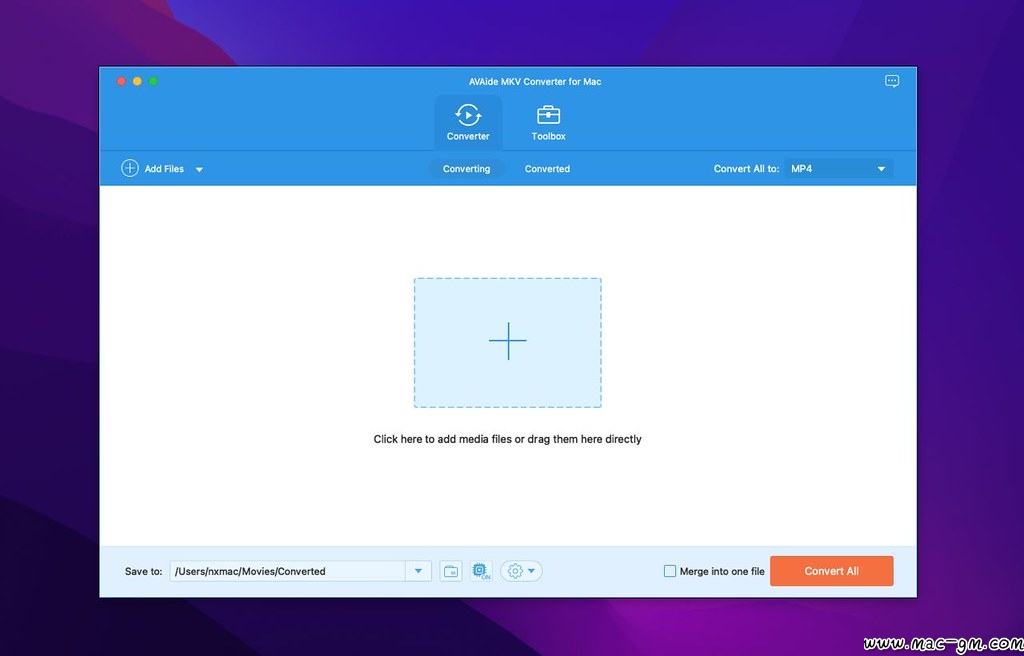Image resolution: width=1024 pixels, height=656 pixels.
Task: Expand the Add Files dropdown arrow
Action: [199, 169]
